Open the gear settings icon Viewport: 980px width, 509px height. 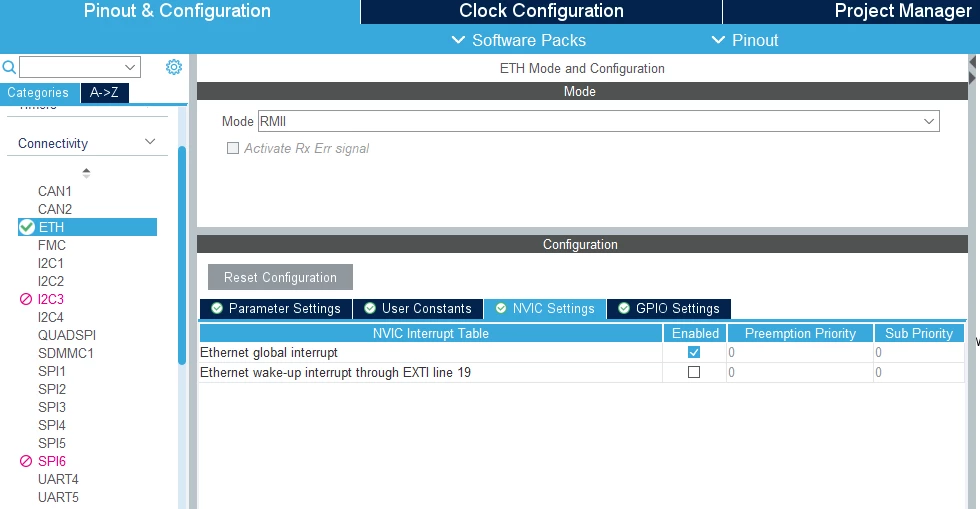[174, 67]
